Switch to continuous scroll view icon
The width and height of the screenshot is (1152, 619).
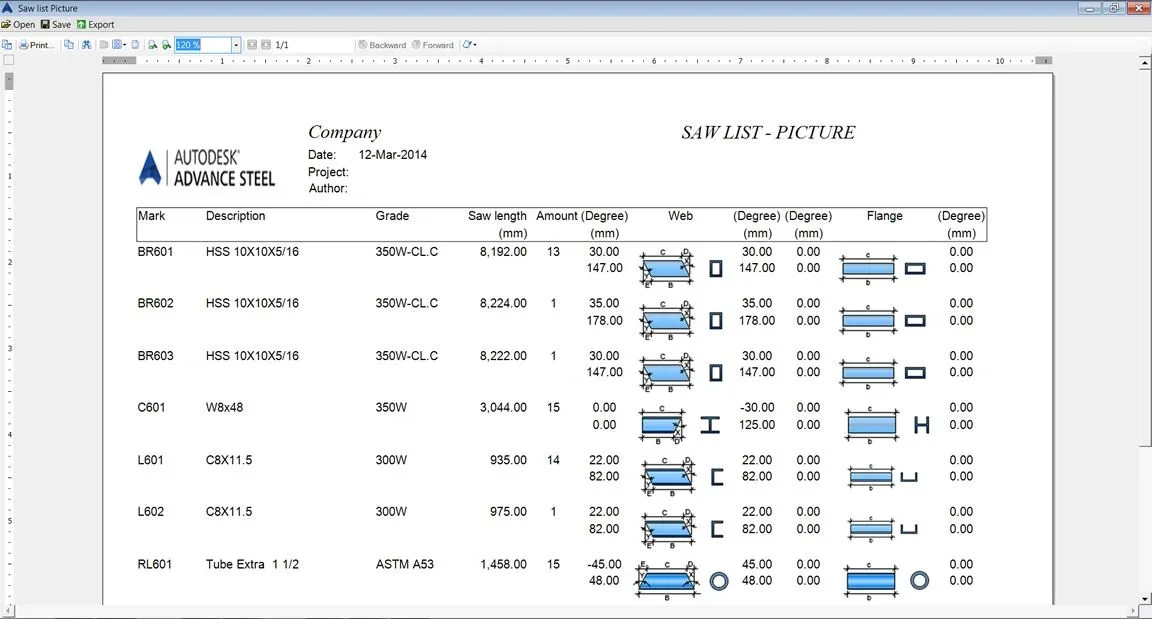(135, 45)
